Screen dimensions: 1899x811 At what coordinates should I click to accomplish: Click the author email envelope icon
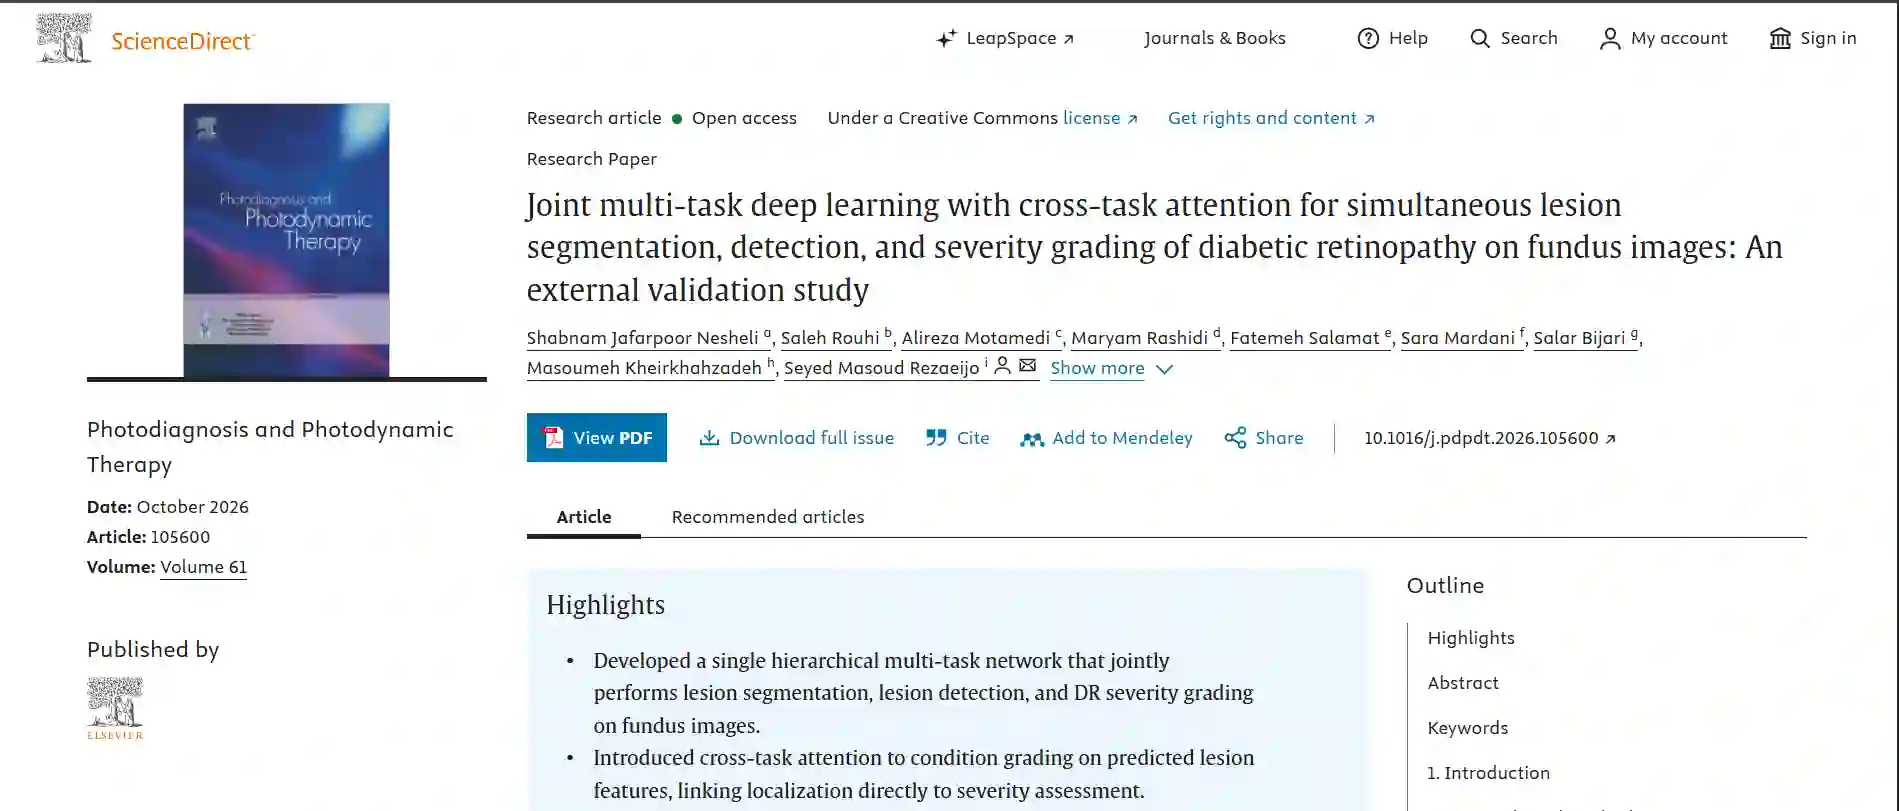pyautogui.click(x=1027, y=366)
